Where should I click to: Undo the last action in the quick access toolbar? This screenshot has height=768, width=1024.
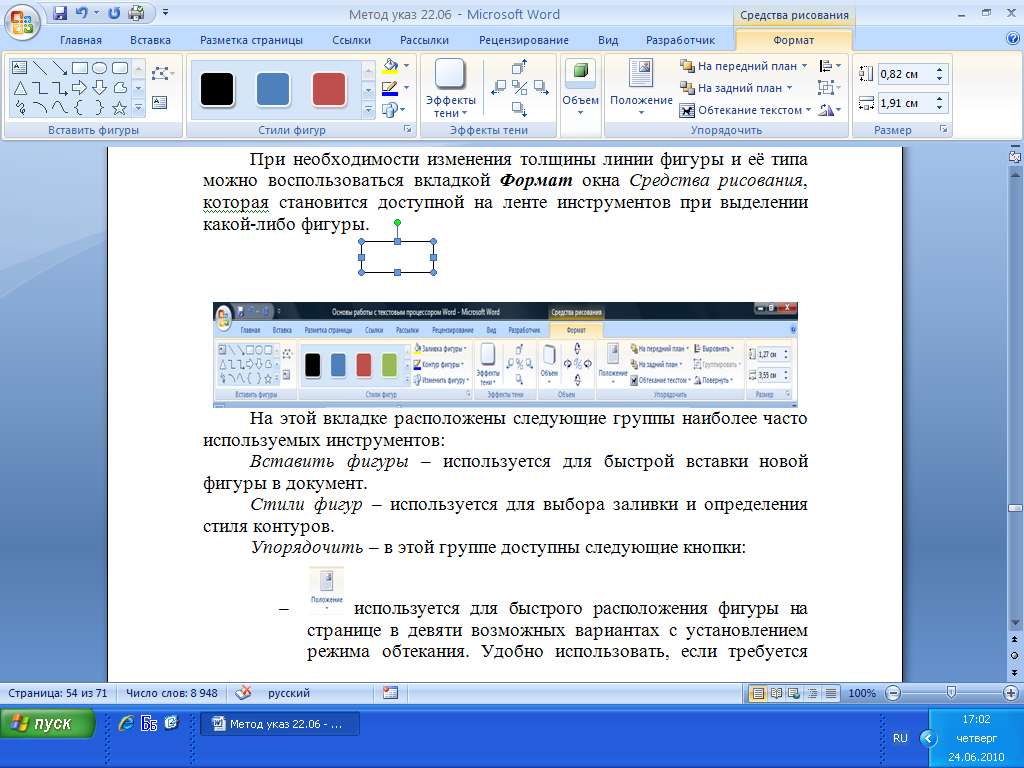coord(81,12)
